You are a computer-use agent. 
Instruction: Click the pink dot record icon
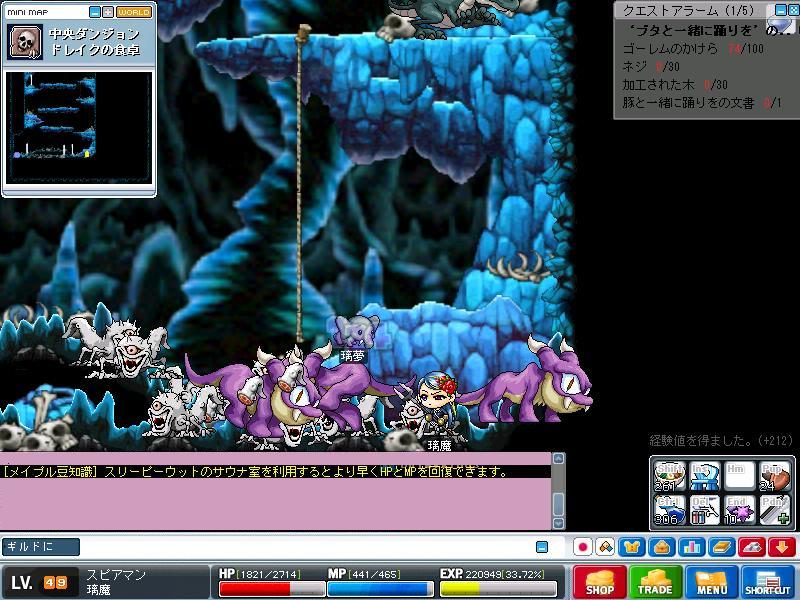pos(583,547)
